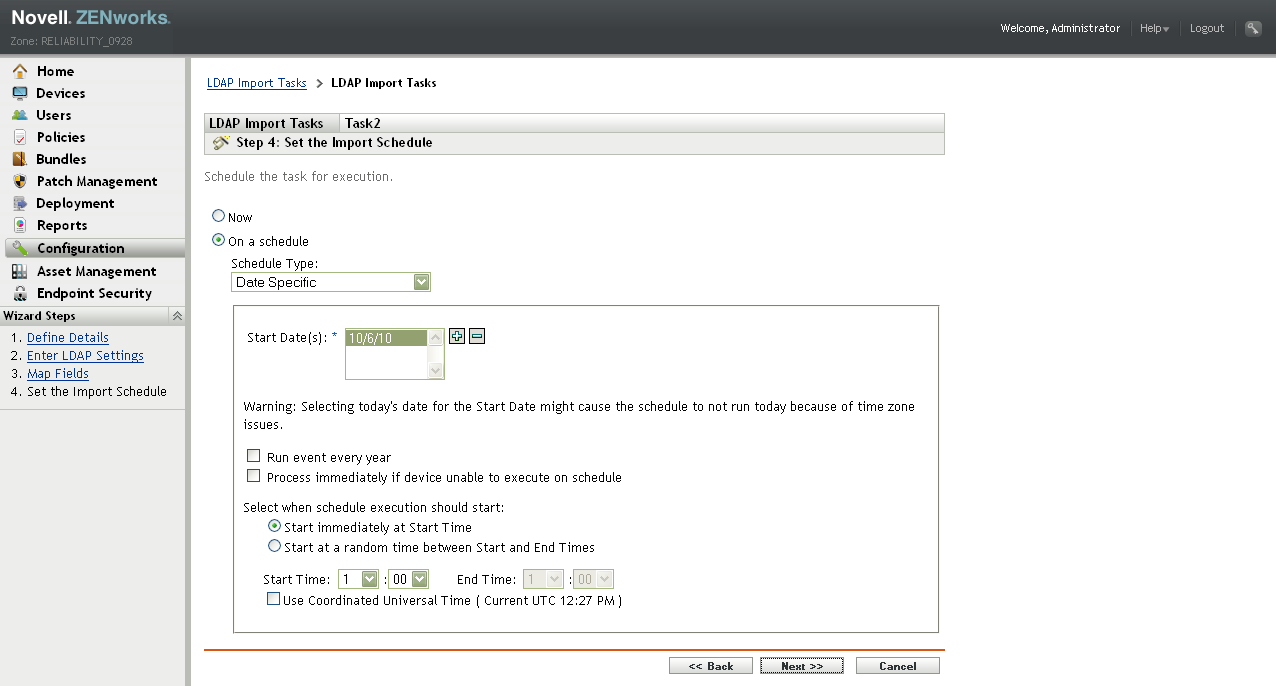Select Start at a random time option
Image resolution: width=1279 pixels, height=686 pixels.
click(274, 545)
